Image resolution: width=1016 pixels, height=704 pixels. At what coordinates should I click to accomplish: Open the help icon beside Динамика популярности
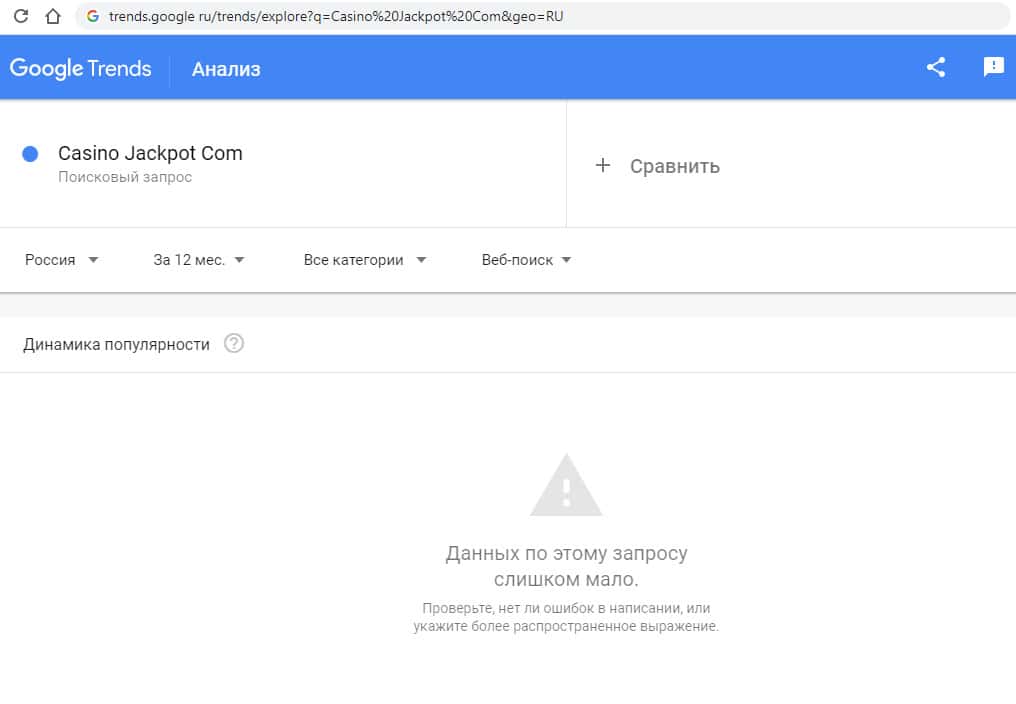234,344
